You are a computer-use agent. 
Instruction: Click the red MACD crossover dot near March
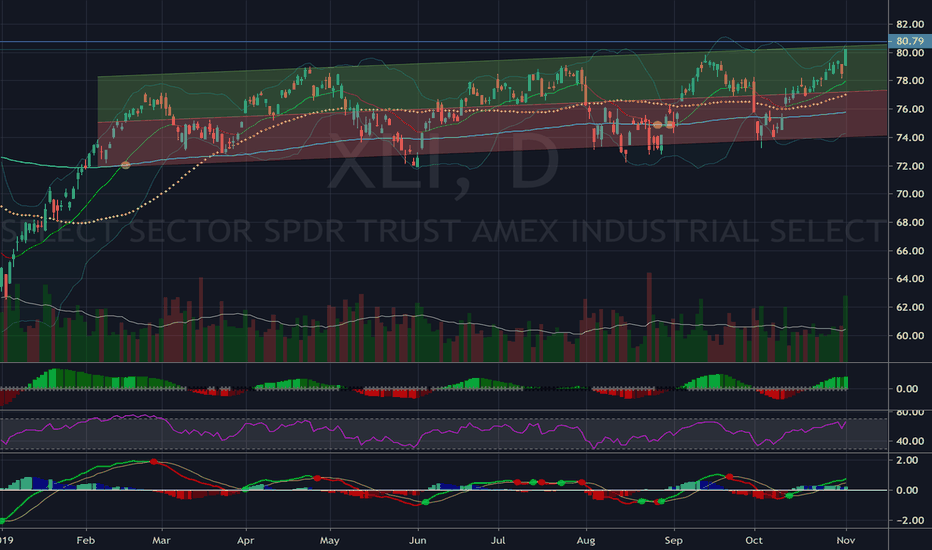click(x=153, y=461)
